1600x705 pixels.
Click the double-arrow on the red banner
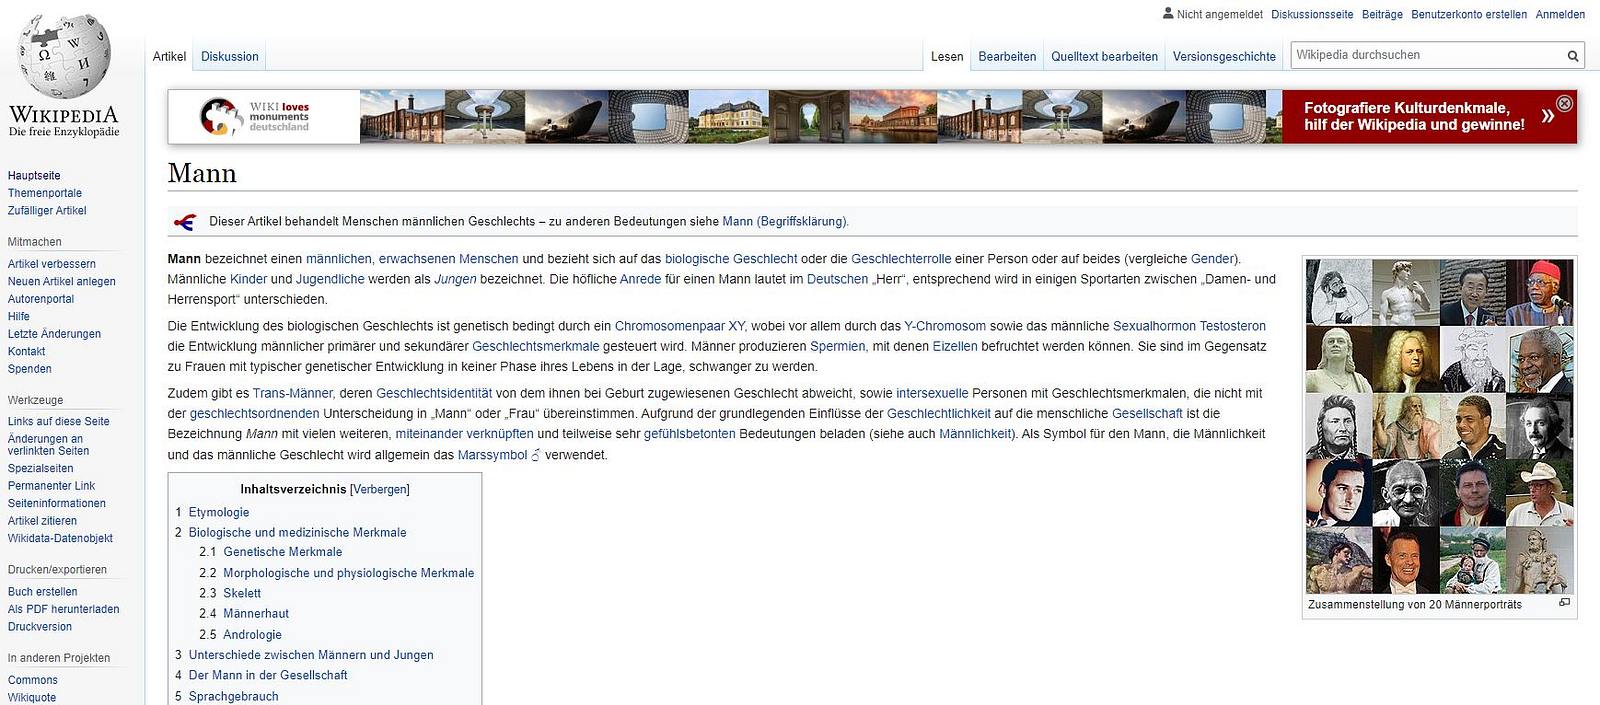(x=1547, y=116)
